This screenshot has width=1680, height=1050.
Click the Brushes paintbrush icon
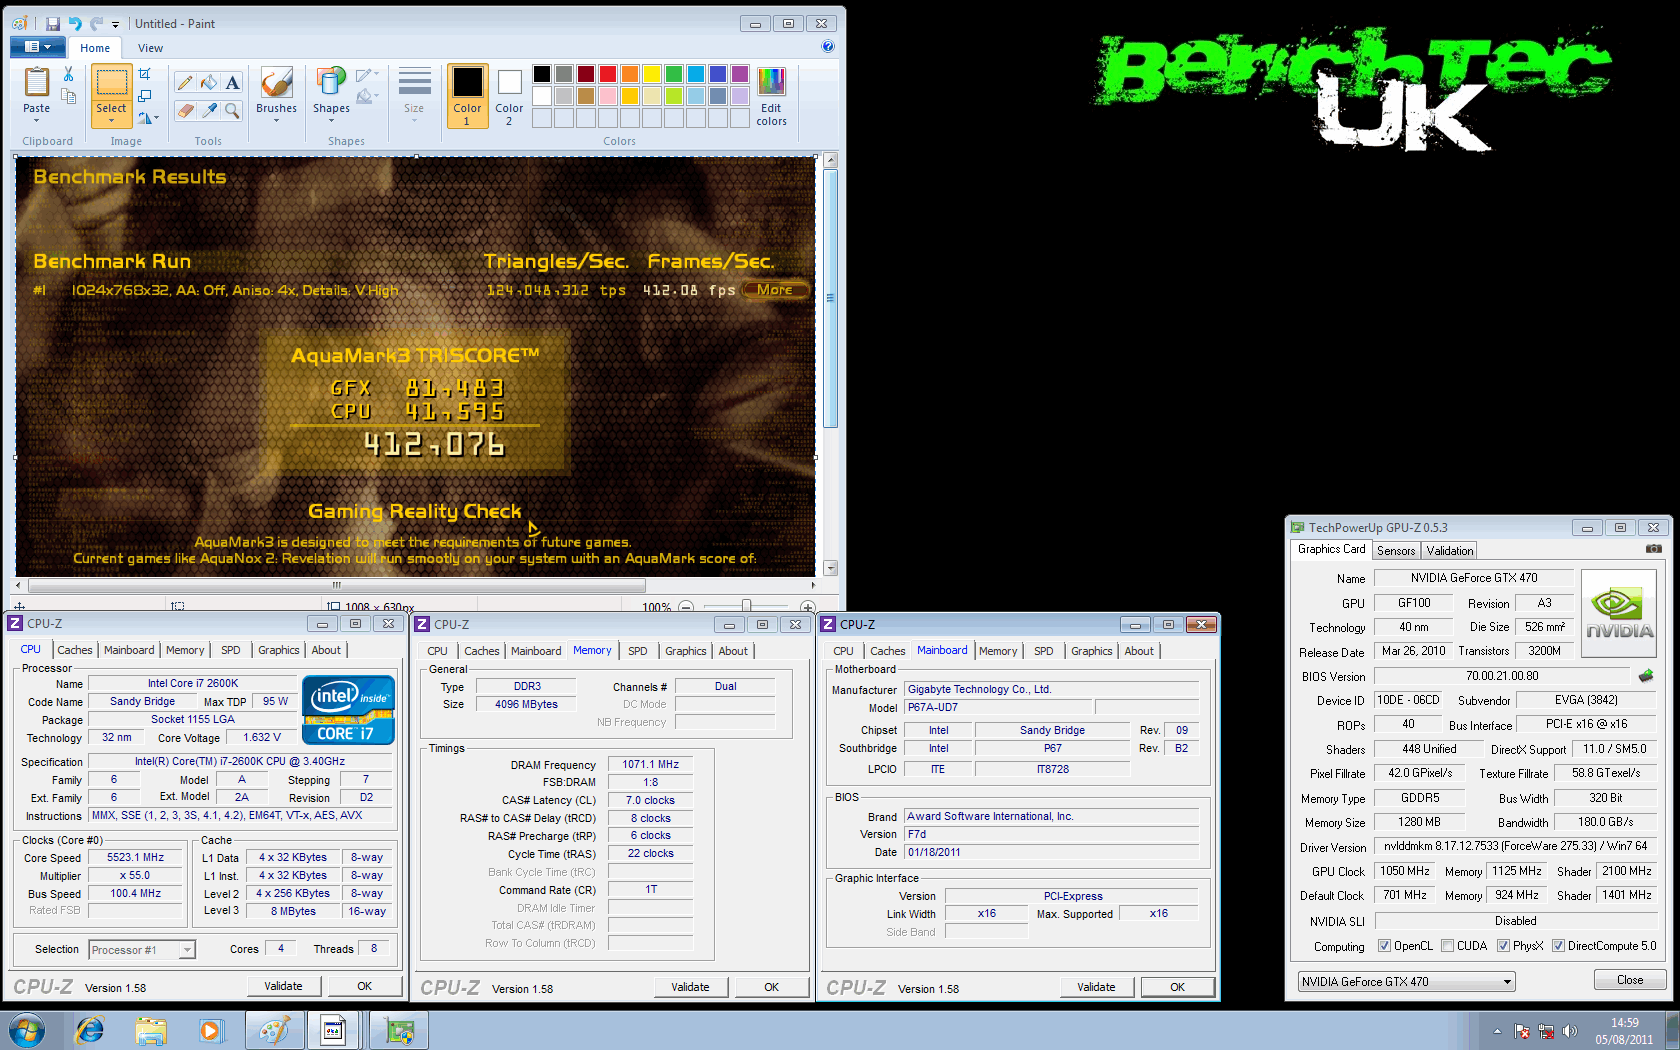tap(276, 82)
